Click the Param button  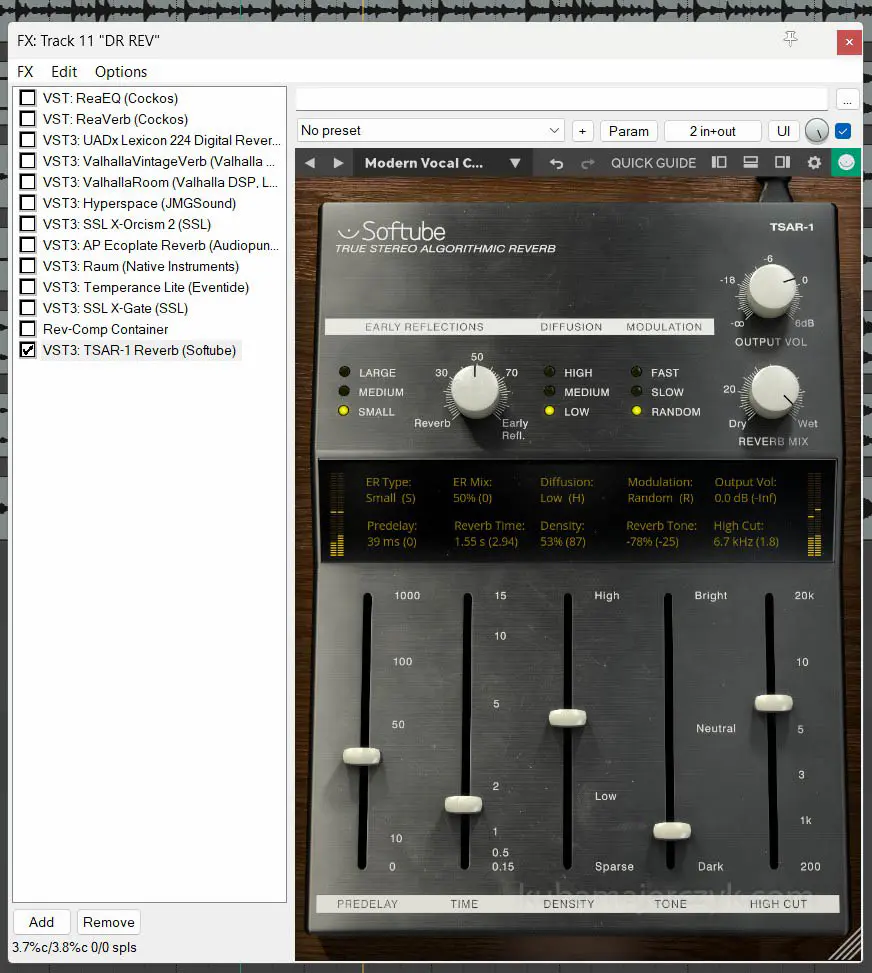(628, 131)
